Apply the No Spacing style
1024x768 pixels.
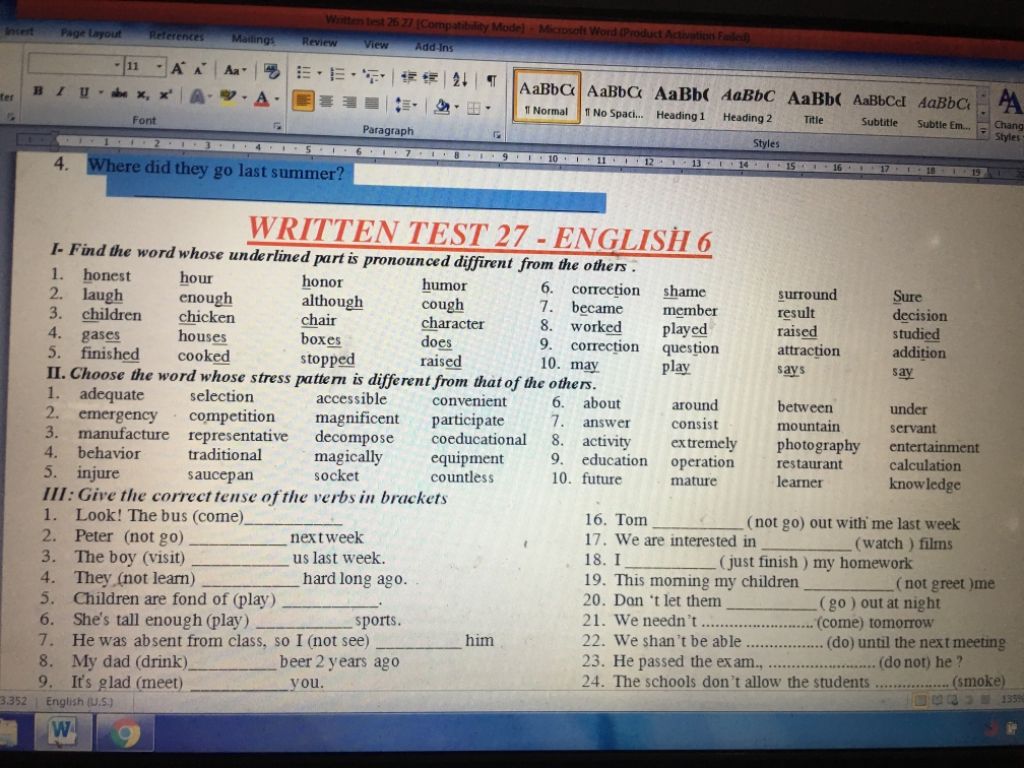pos(614,100)
